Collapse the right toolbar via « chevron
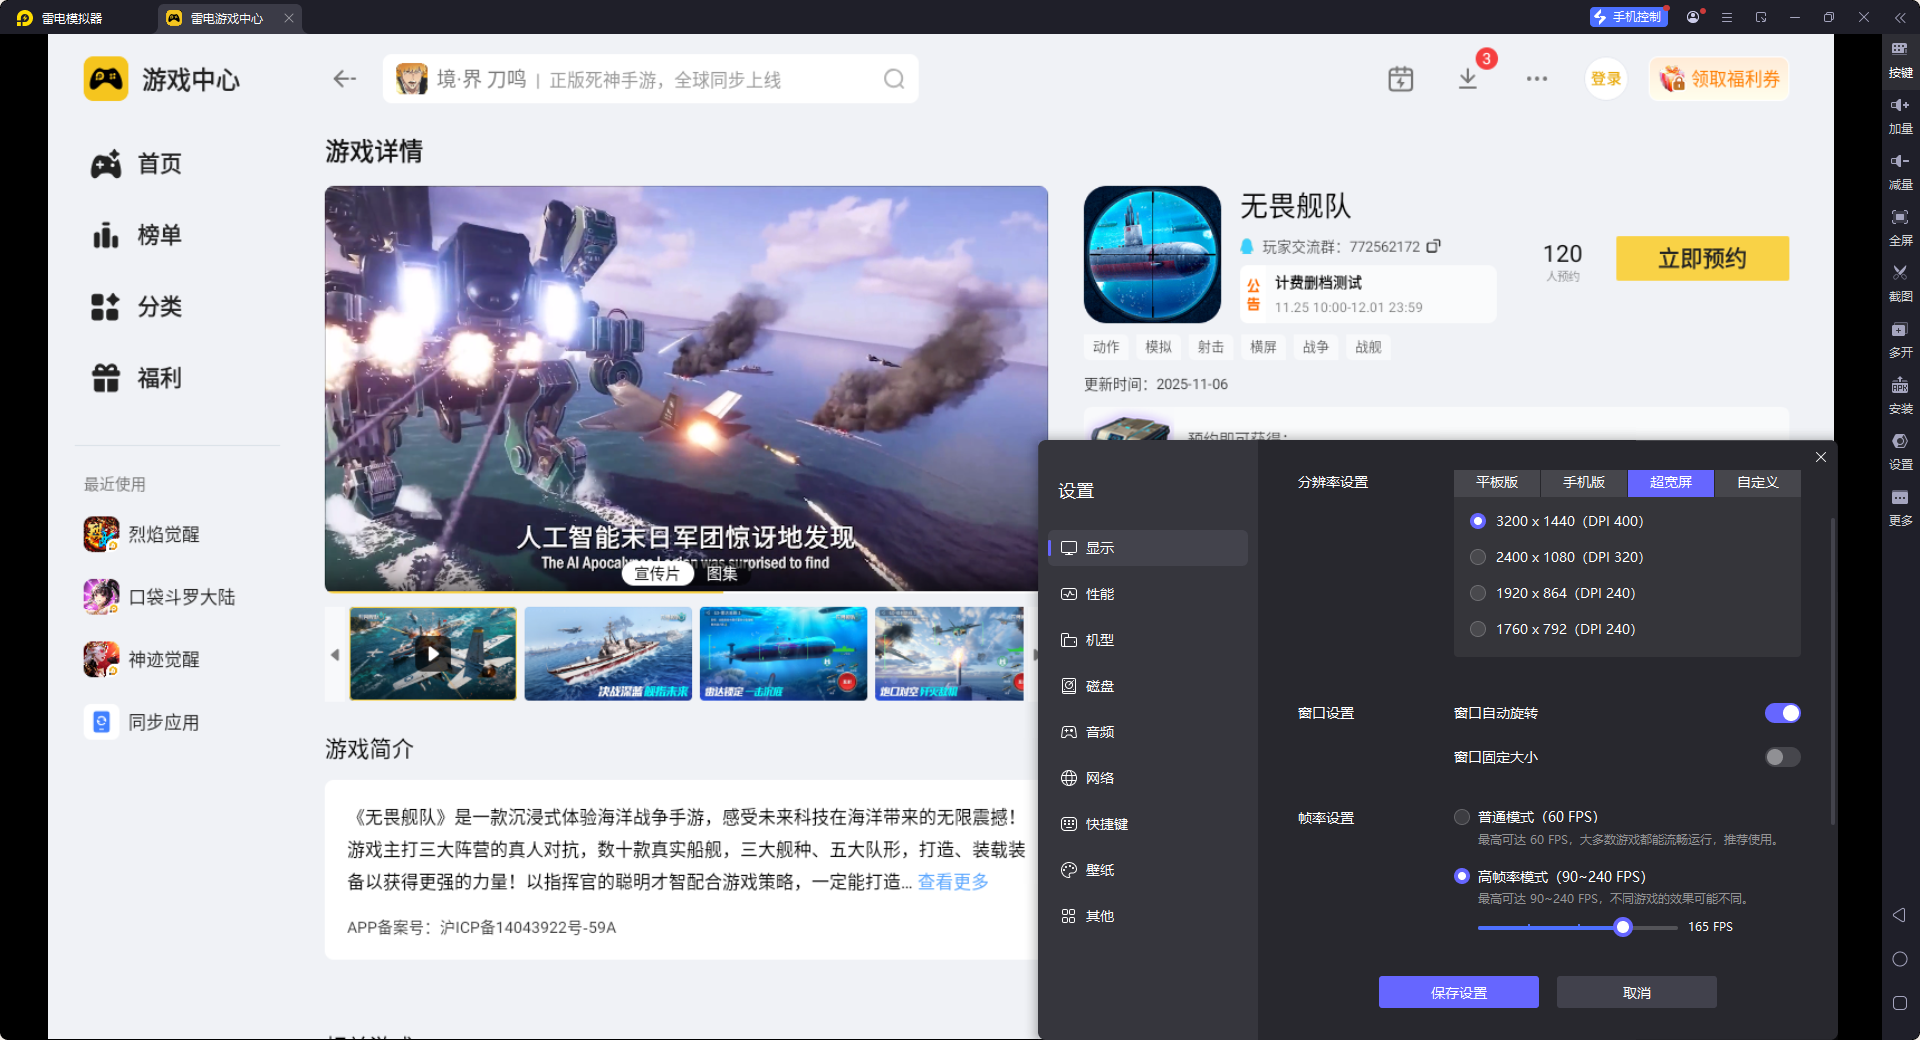Viewport: 1920px width, 1040px height. pyautogui.click(x=1900, y=17)
